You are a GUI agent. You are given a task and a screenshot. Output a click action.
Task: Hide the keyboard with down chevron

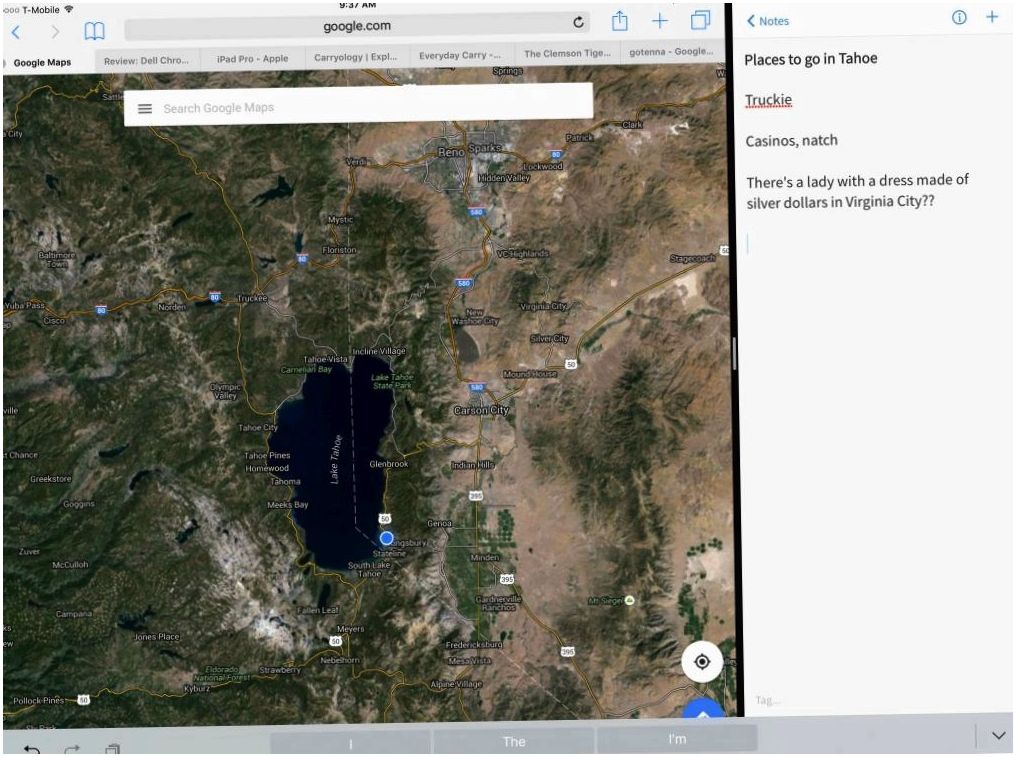(999, 736)
